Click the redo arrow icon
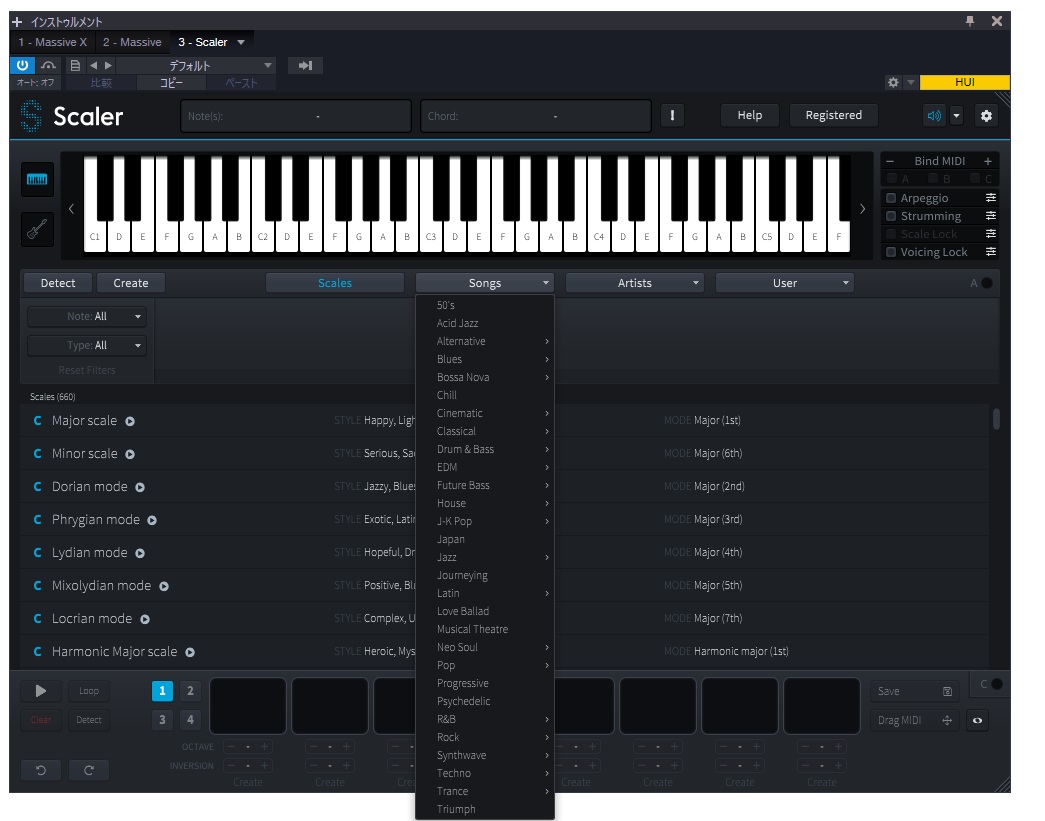This screenshot has height=821, width=1045. click(x=89, y=770)
